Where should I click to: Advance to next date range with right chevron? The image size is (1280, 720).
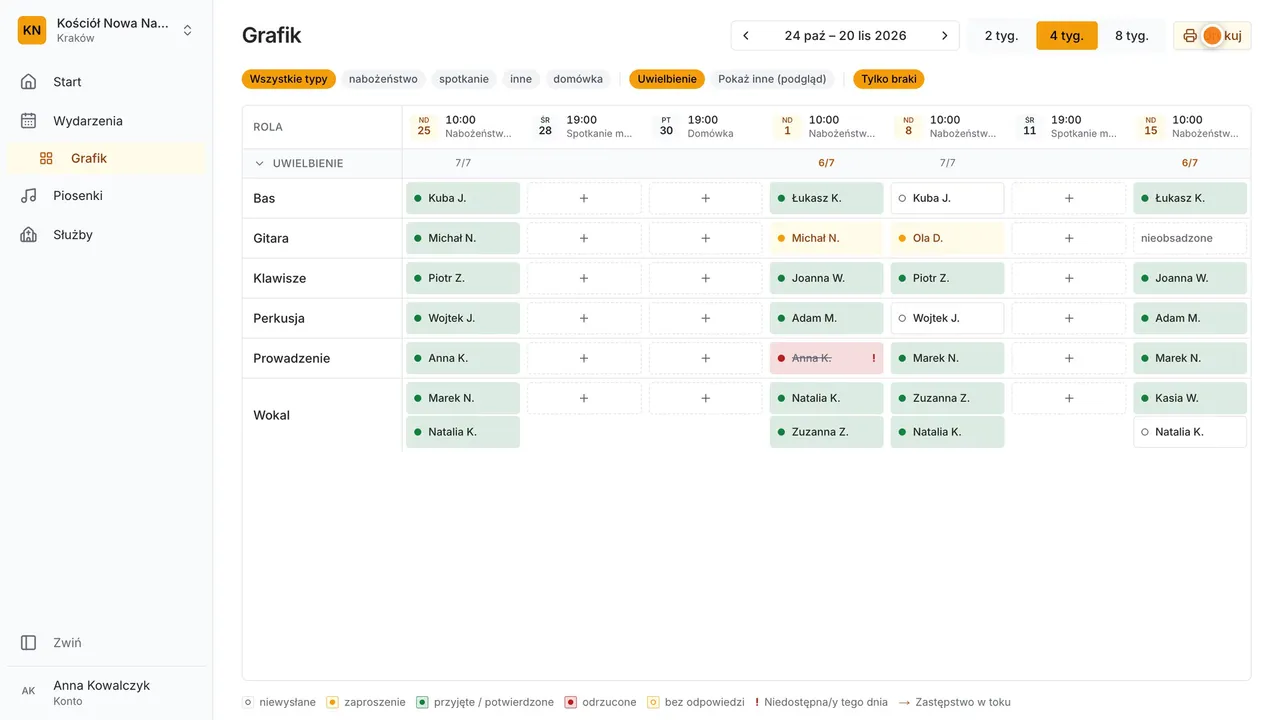(x=944, y=36)
